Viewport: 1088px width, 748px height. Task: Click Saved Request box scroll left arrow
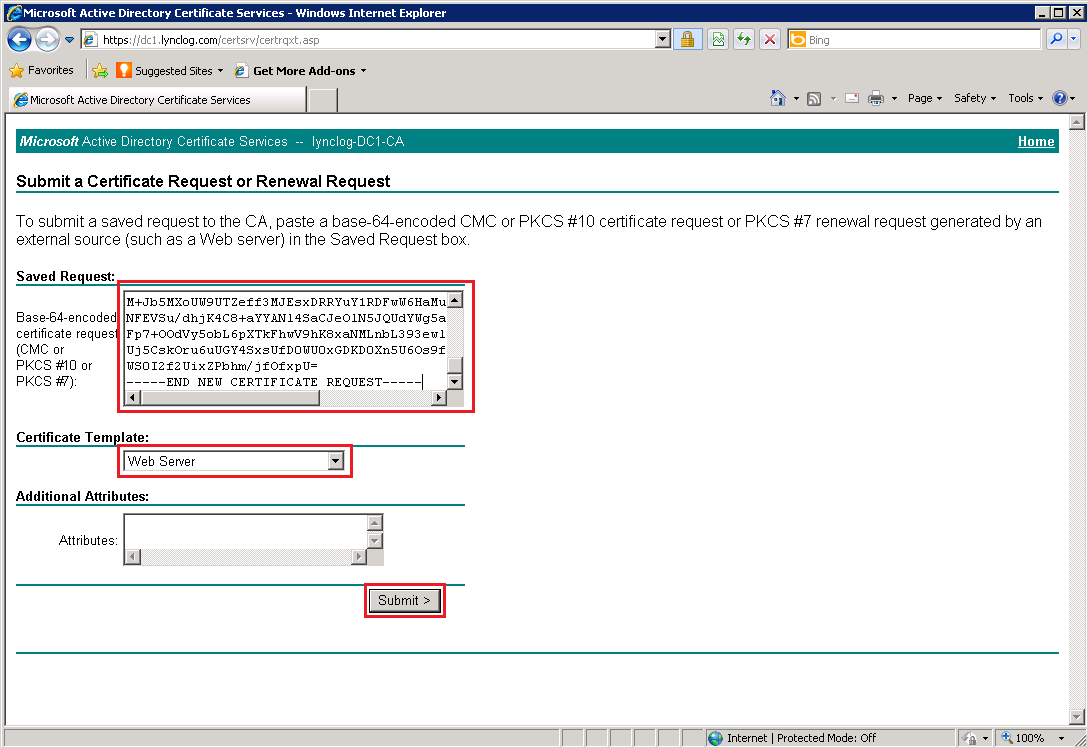(x=133, y=398)
